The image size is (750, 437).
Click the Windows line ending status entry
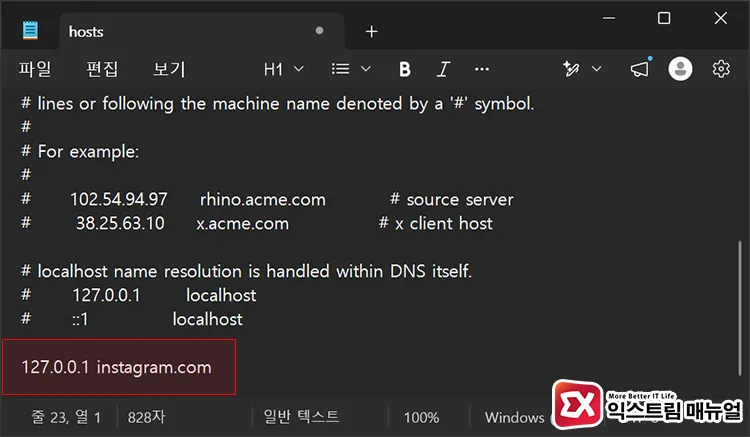click(515, 417)
